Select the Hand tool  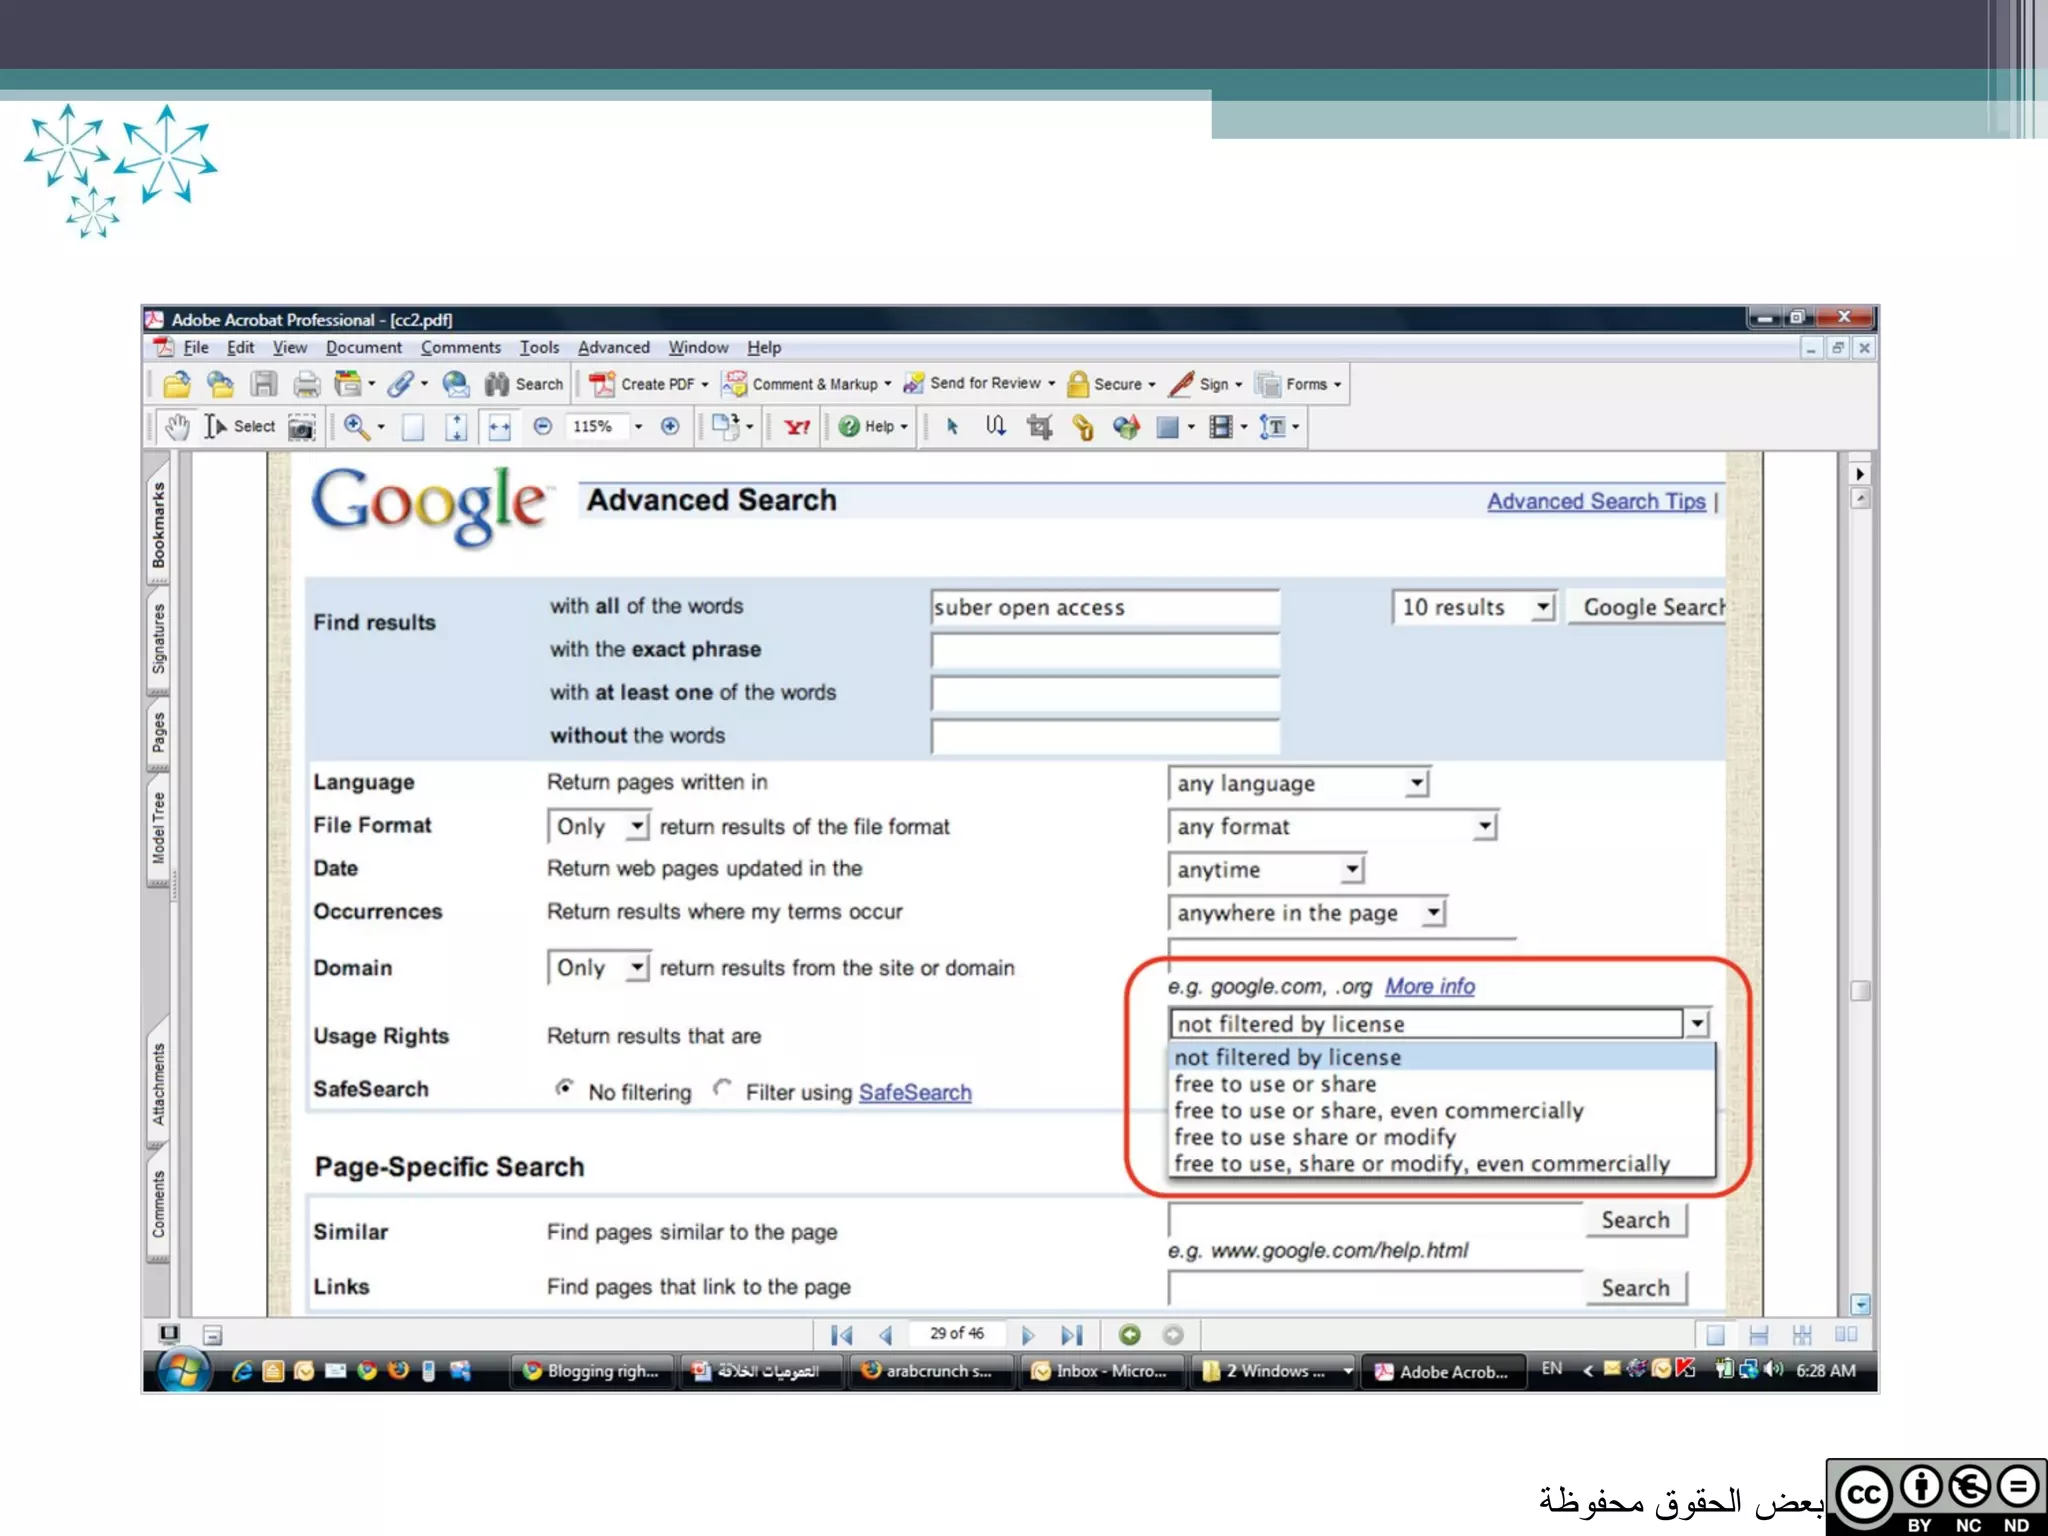pos(177,427)
